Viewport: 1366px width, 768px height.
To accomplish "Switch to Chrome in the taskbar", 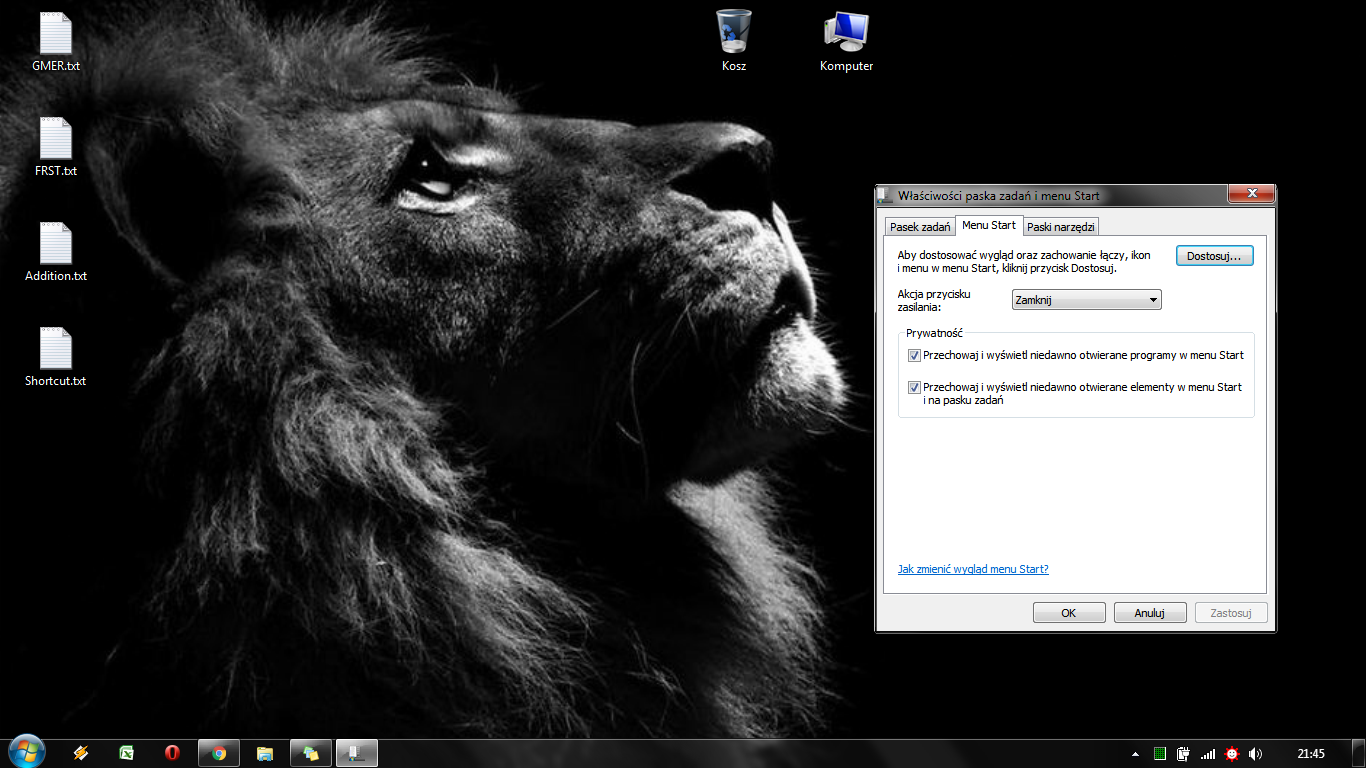I will click(x=219, y=753).
